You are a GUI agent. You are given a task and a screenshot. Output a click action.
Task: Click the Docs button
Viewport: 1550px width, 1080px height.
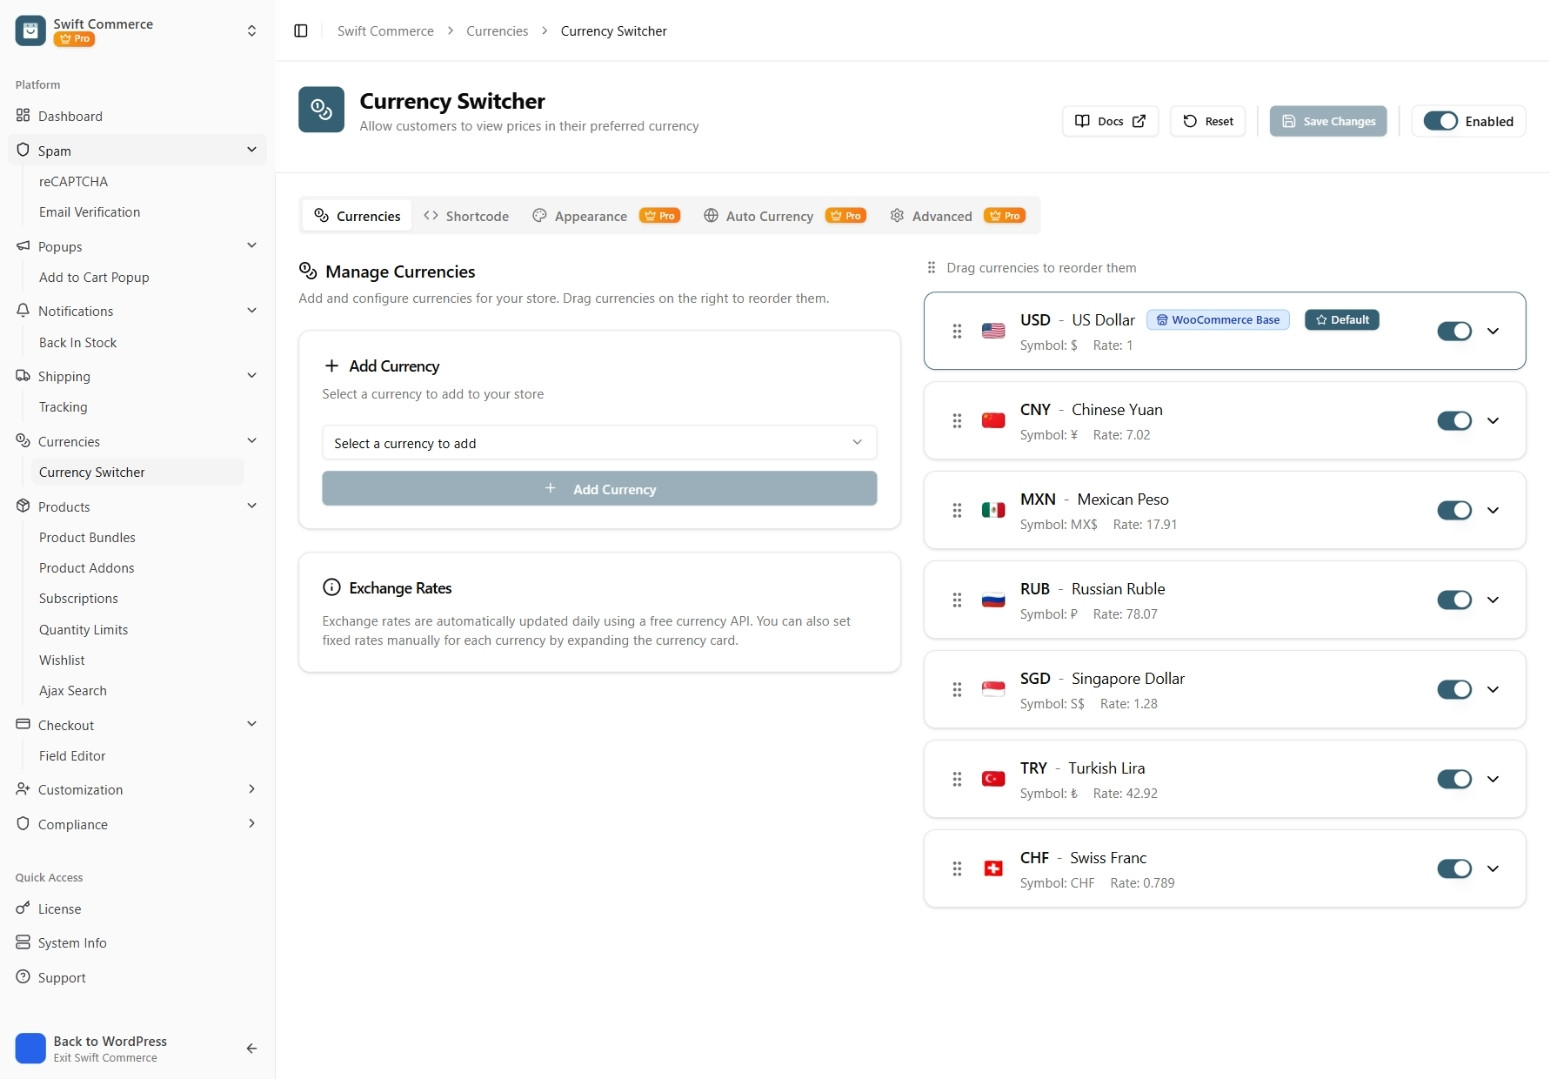pos(1109,121)
